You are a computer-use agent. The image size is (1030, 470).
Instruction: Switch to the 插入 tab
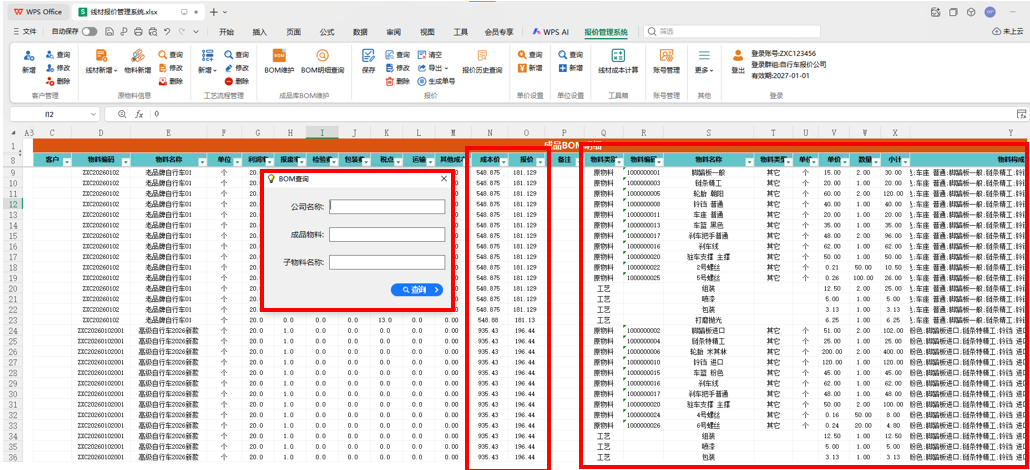(260, 32)
